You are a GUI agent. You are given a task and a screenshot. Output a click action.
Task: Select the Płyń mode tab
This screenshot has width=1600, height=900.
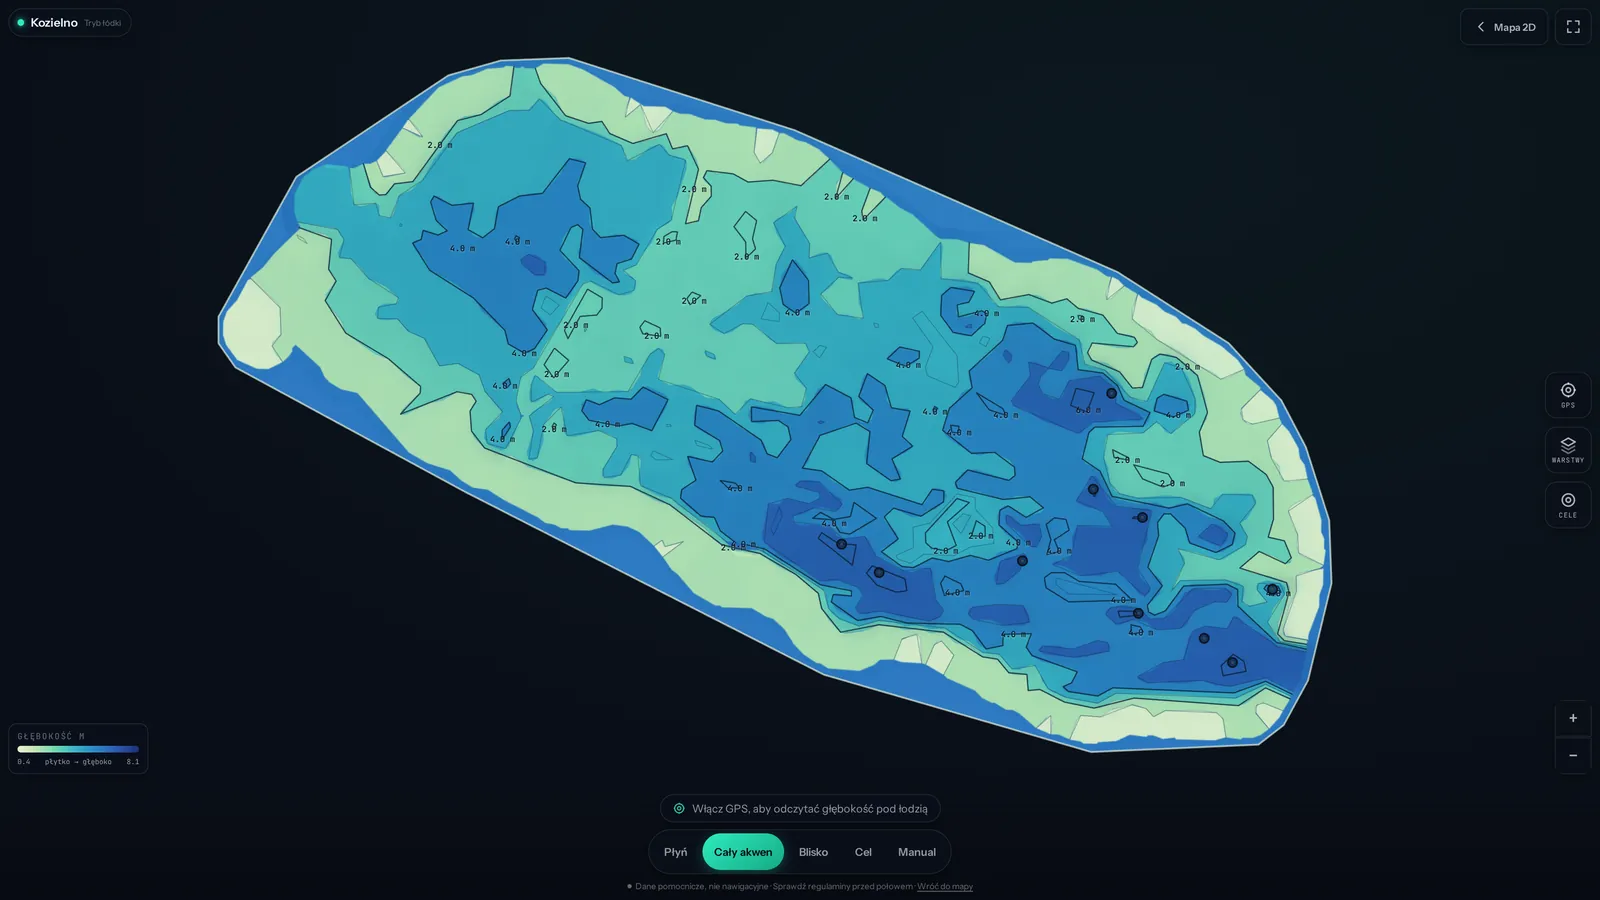coord(675,852)
